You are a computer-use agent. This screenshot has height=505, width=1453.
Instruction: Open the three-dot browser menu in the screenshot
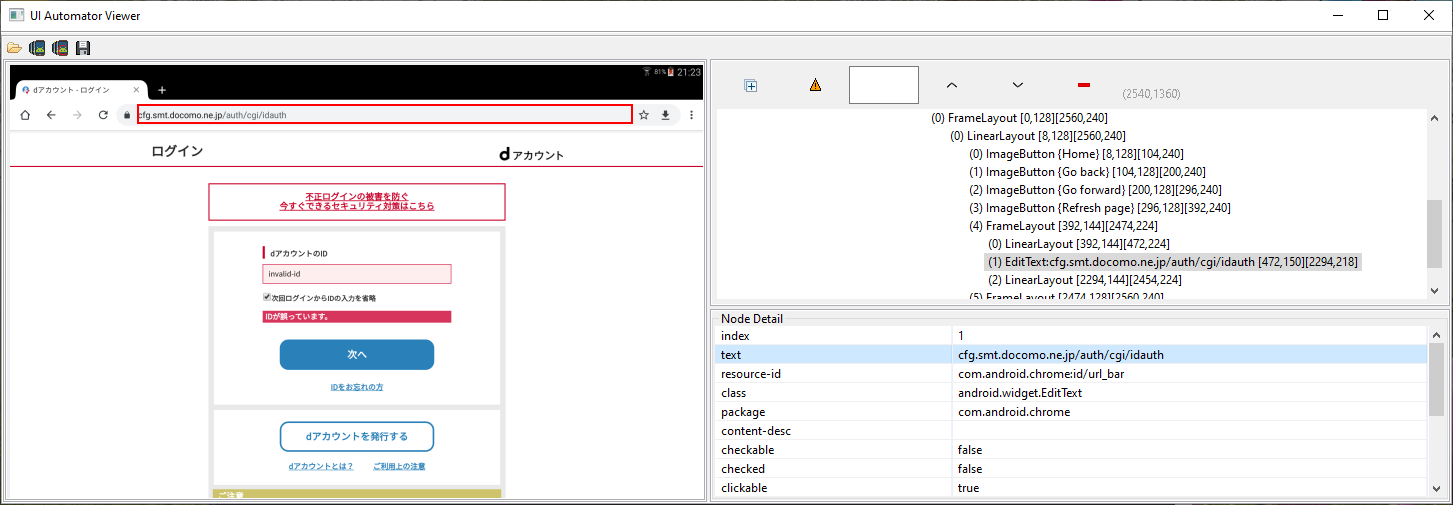click(691, 115)
